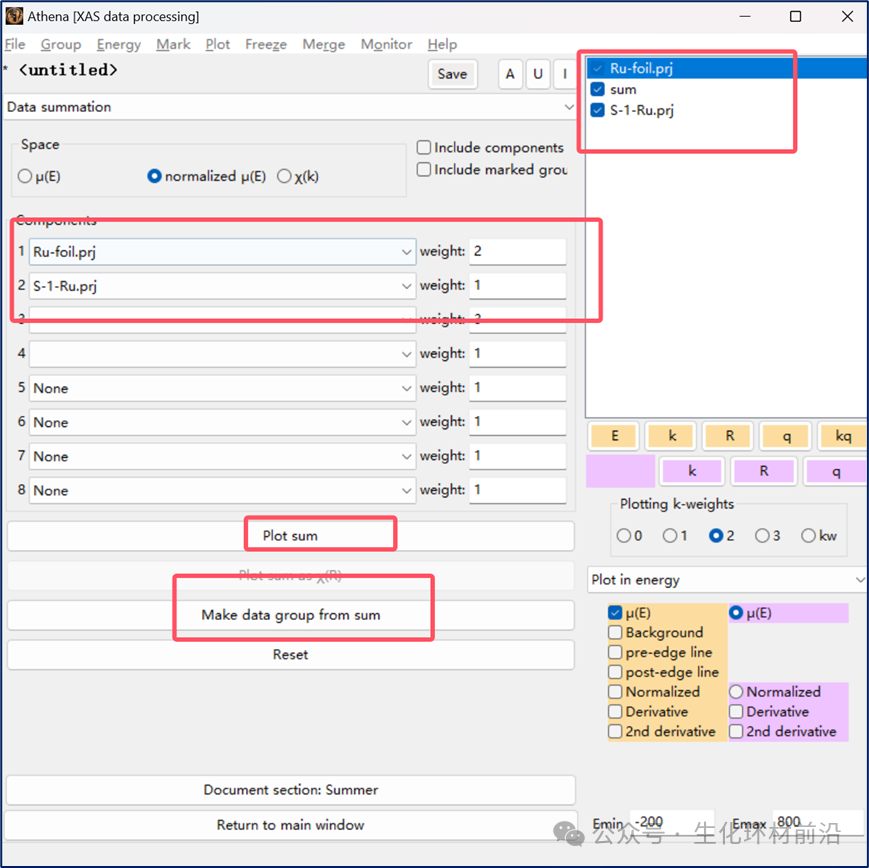Click the I invert-marks button
Image resolution: width=869 pixels, height=868 pixels.
pos(565,74)
